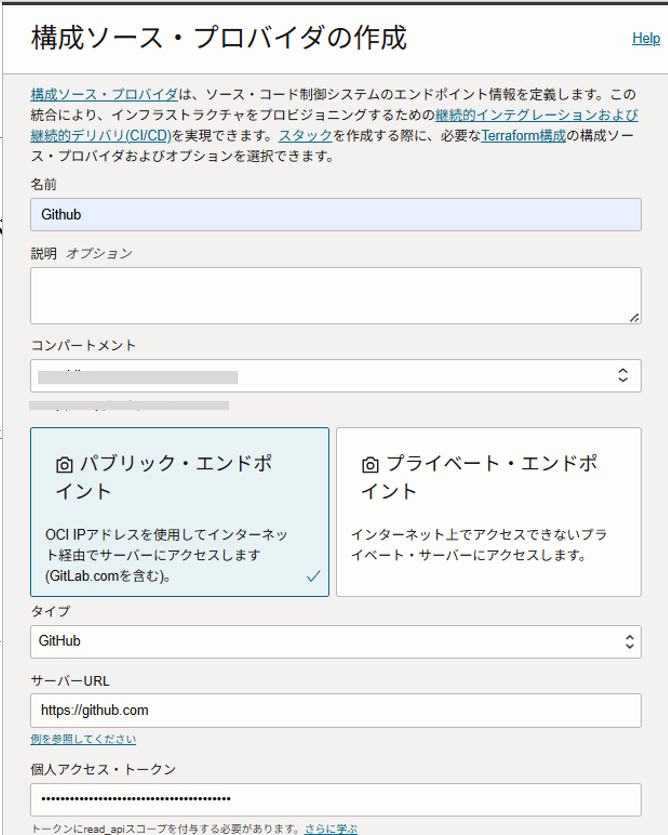Click the camera icon on Private Endpoint card
The width and height of the screenshot is (668, 835).
(x=370, y=465)
